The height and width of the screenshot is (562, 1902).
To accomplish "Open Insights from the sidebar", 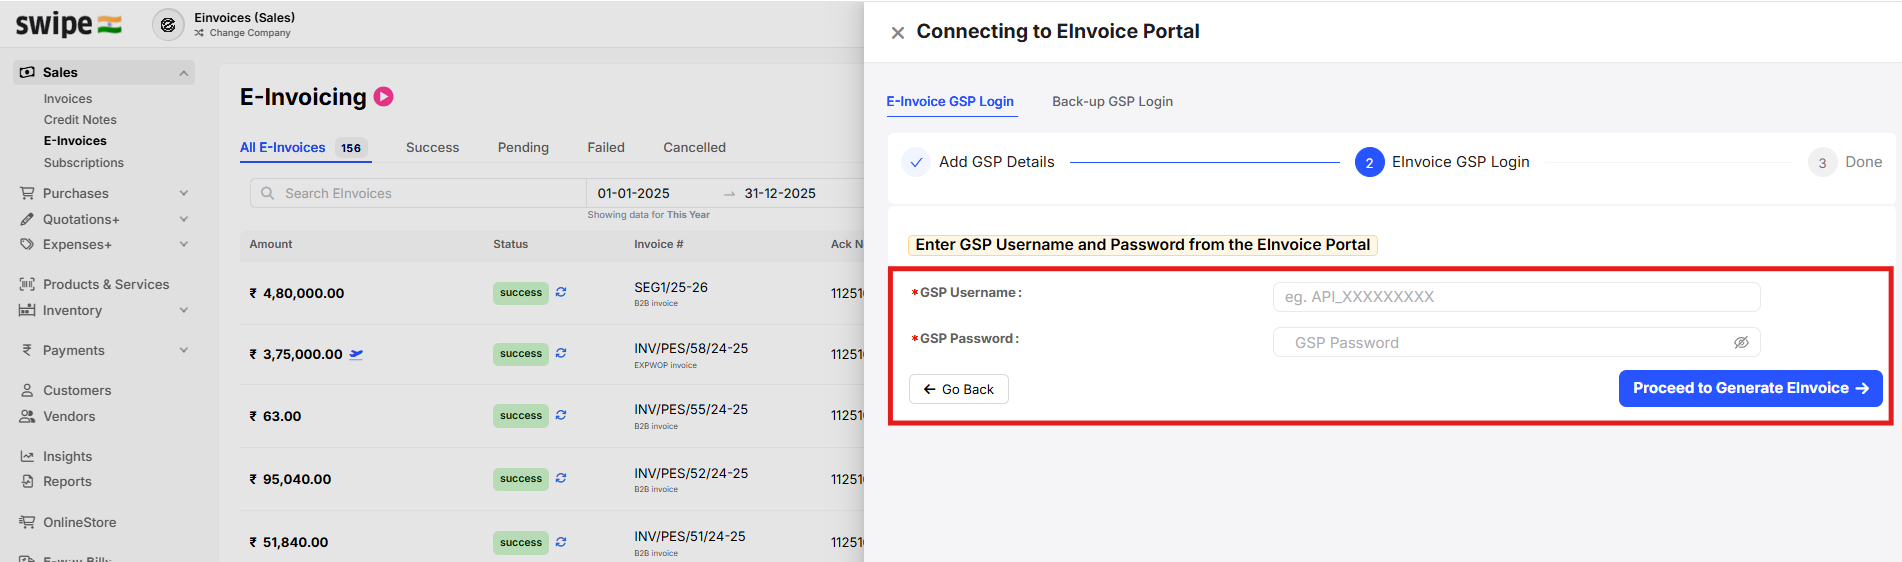I will click(67, 456).
